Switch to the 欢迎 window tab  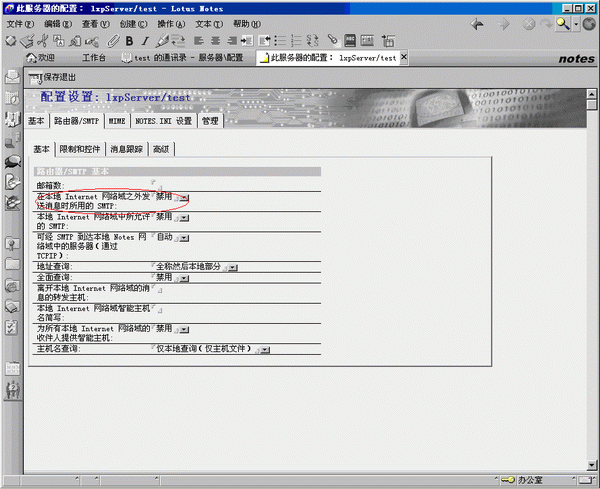tap(40, 58)
